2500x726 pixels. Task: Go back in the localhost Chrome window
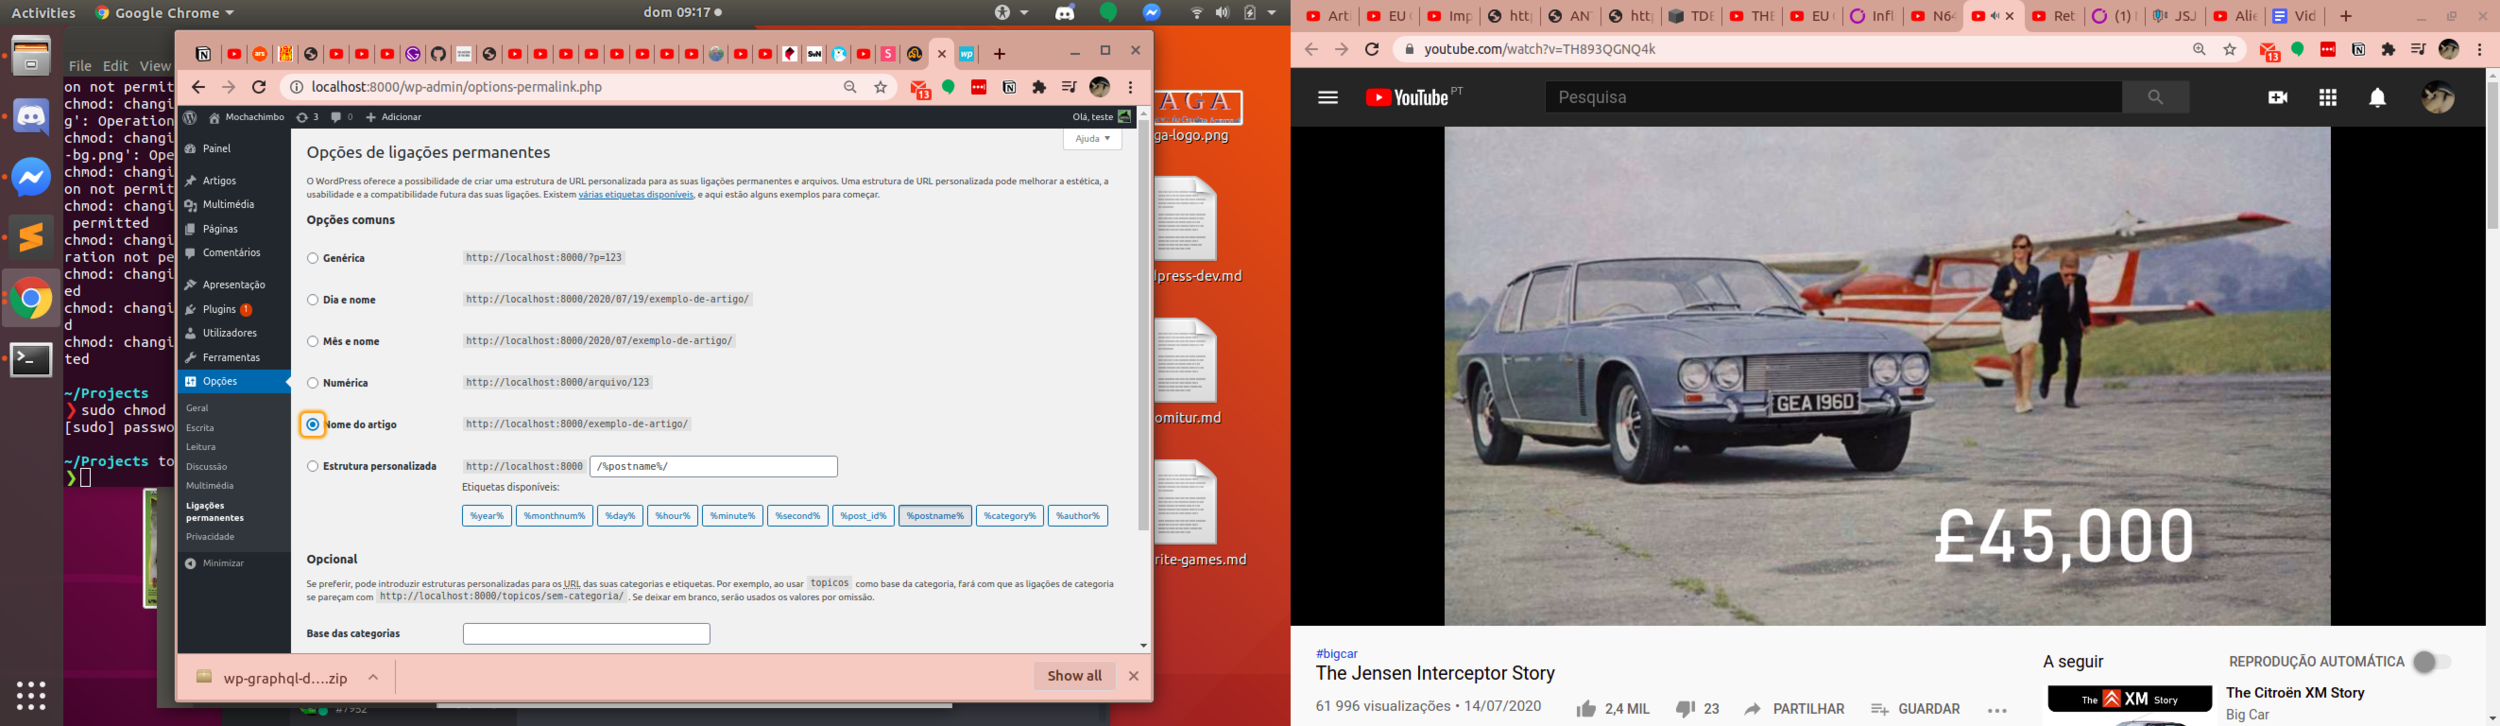pos(198,87)
